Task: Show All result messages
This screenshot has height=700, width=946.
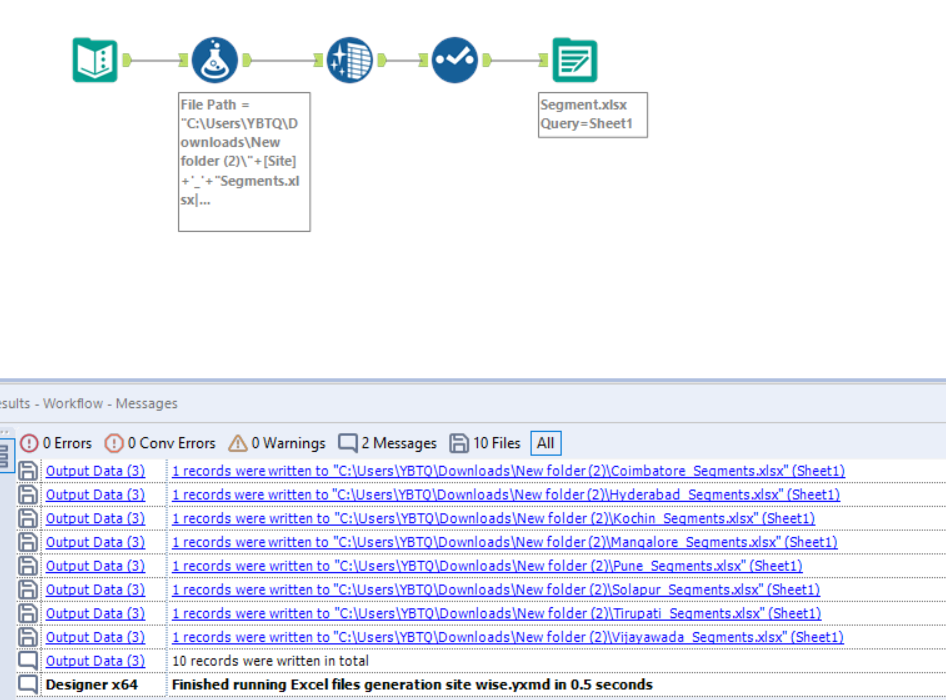Action: 545,443
